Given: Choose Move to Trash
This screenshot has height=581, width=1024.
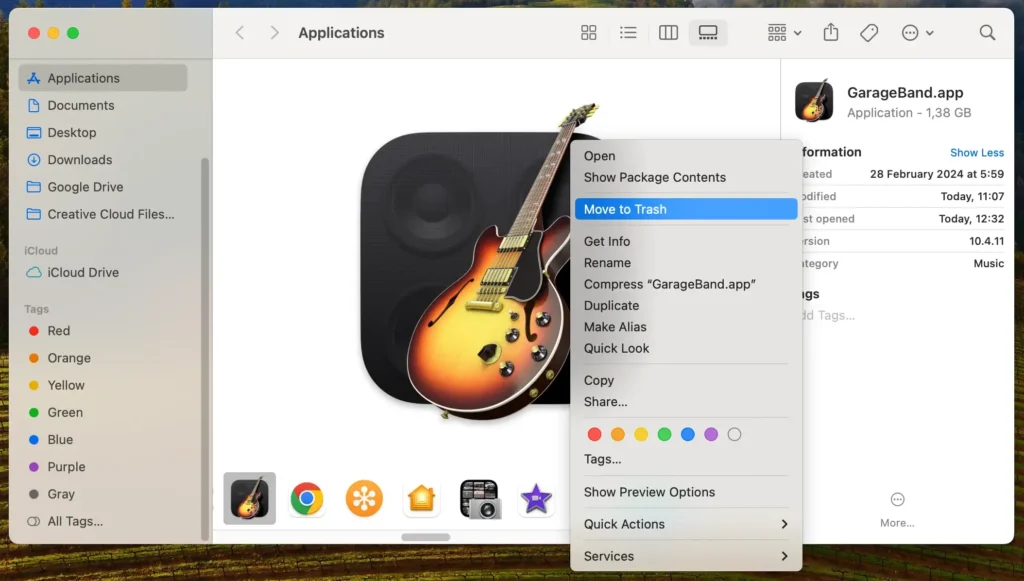Looking at the screenshot, I should 686,209.
